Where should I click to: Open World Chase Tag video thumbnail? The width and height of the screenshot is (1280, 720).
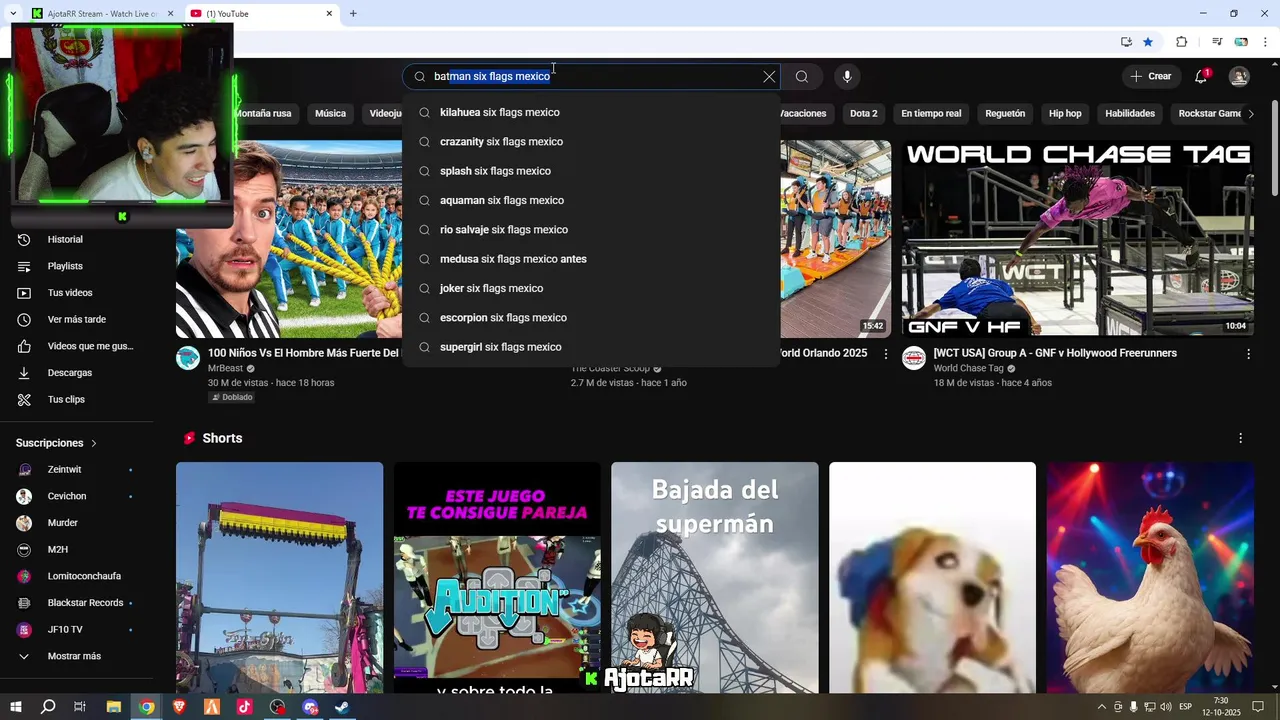(x=1078, y=239)
